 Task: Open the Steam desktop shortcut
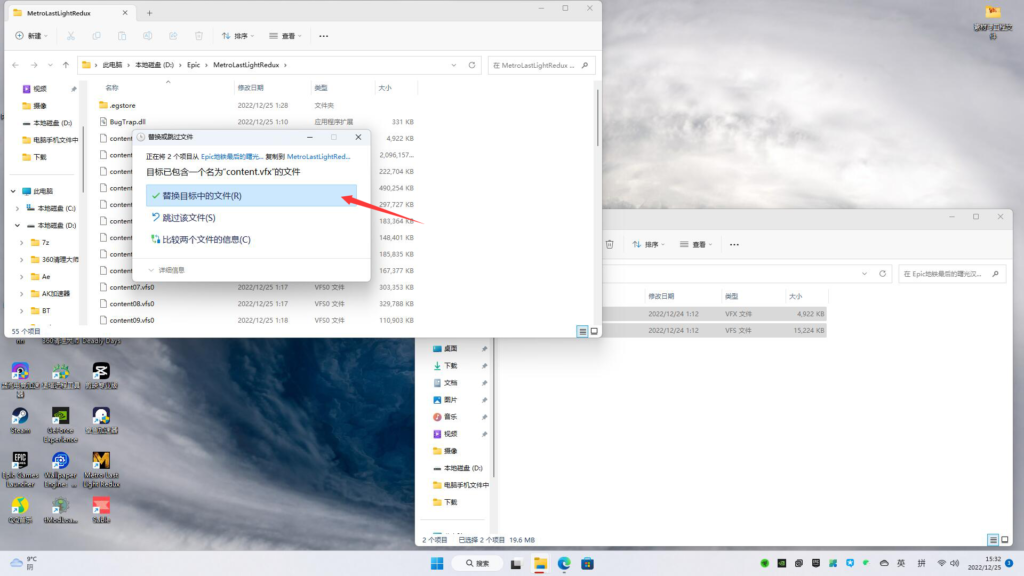20,421
